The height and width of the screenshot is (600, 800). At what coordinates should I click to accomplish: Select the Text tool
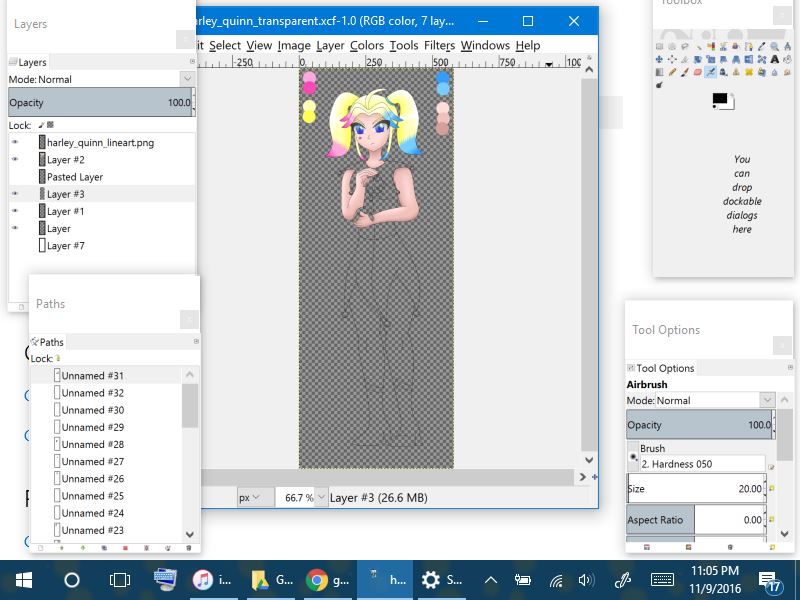(x=774, y=59)
